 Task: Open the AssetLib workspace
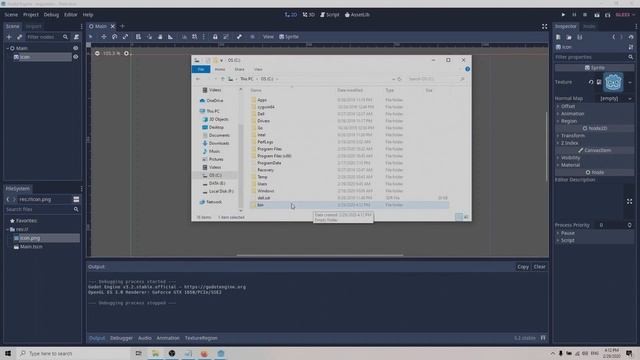click(357, 15)
